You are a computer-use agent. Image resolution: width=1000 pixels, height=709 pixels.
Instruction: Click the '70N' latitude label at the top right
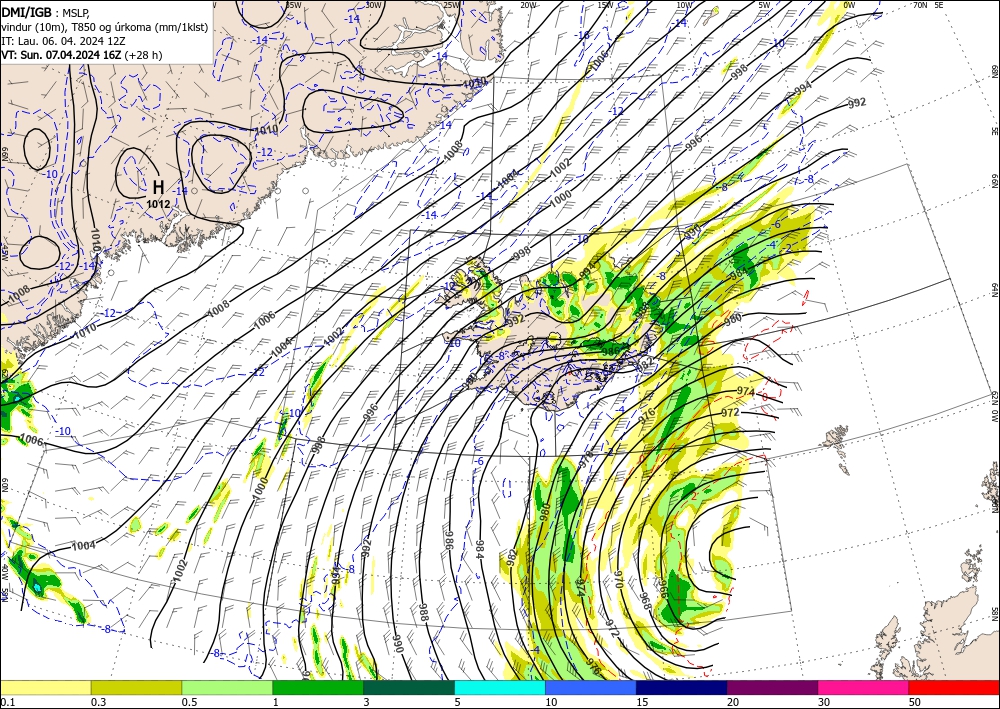tap(920, 5)
